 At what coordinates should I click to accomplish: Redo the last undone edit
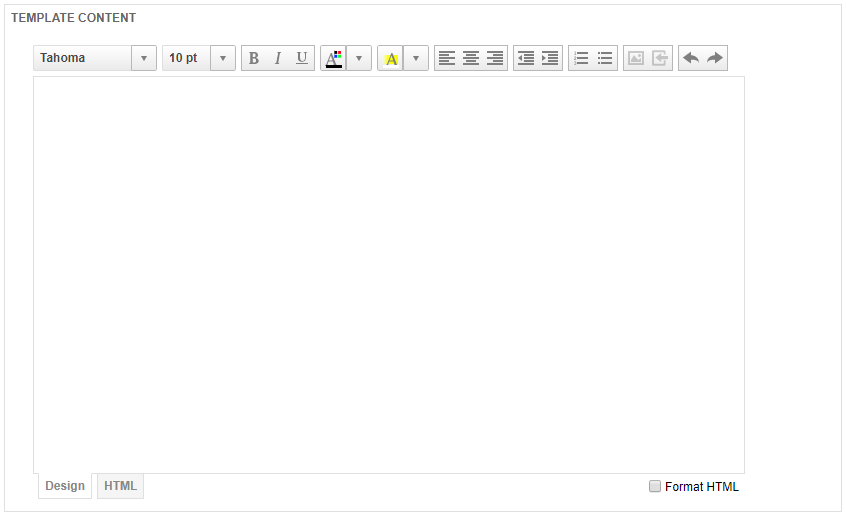715,58
